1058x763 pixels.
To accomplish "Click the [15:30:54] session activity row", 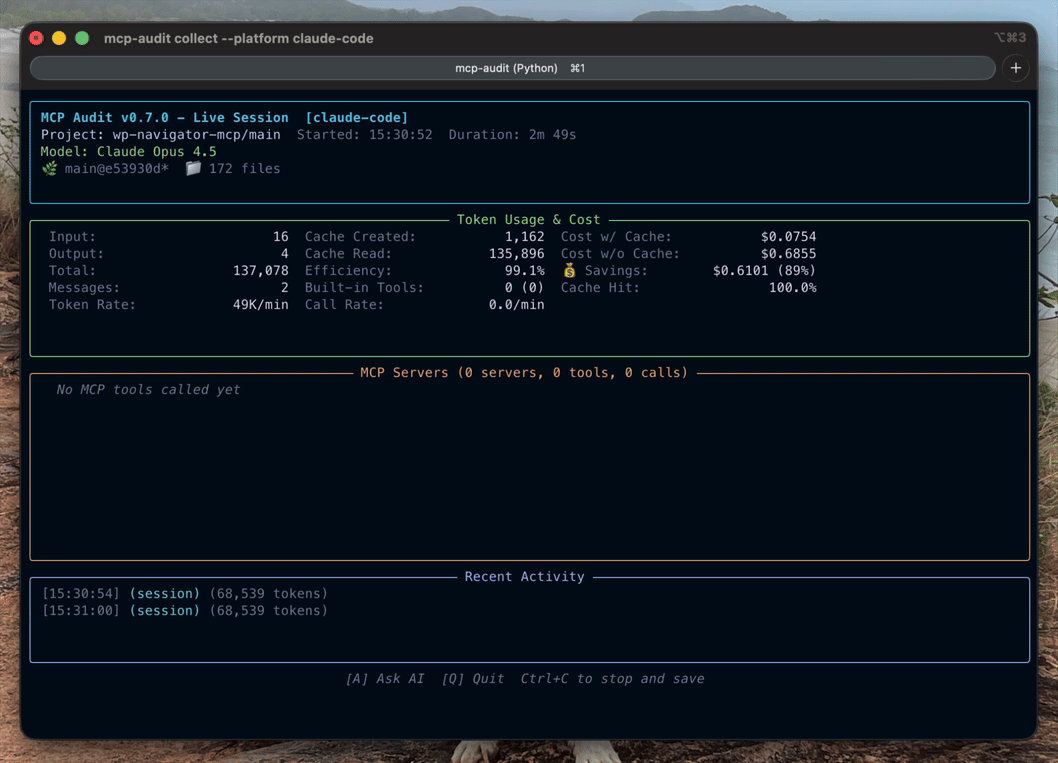I will coord(185,594).
